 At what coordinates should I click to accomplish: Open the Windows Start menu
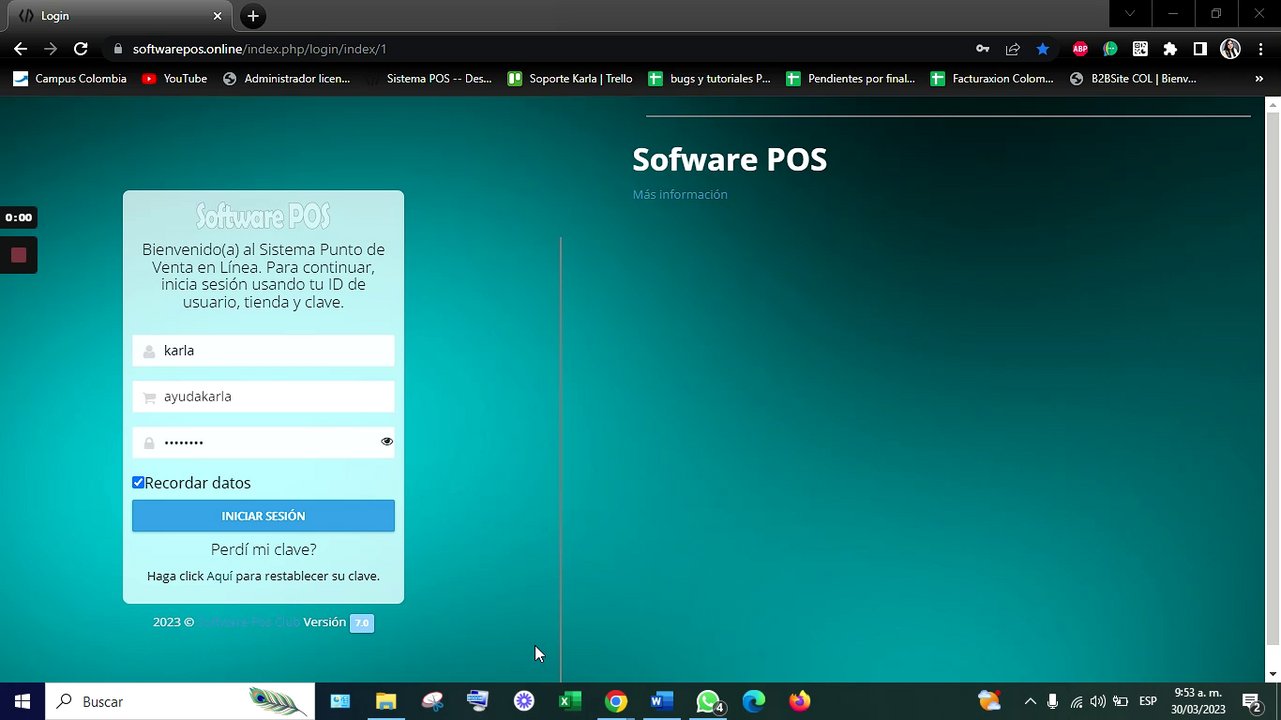[22, 701]
